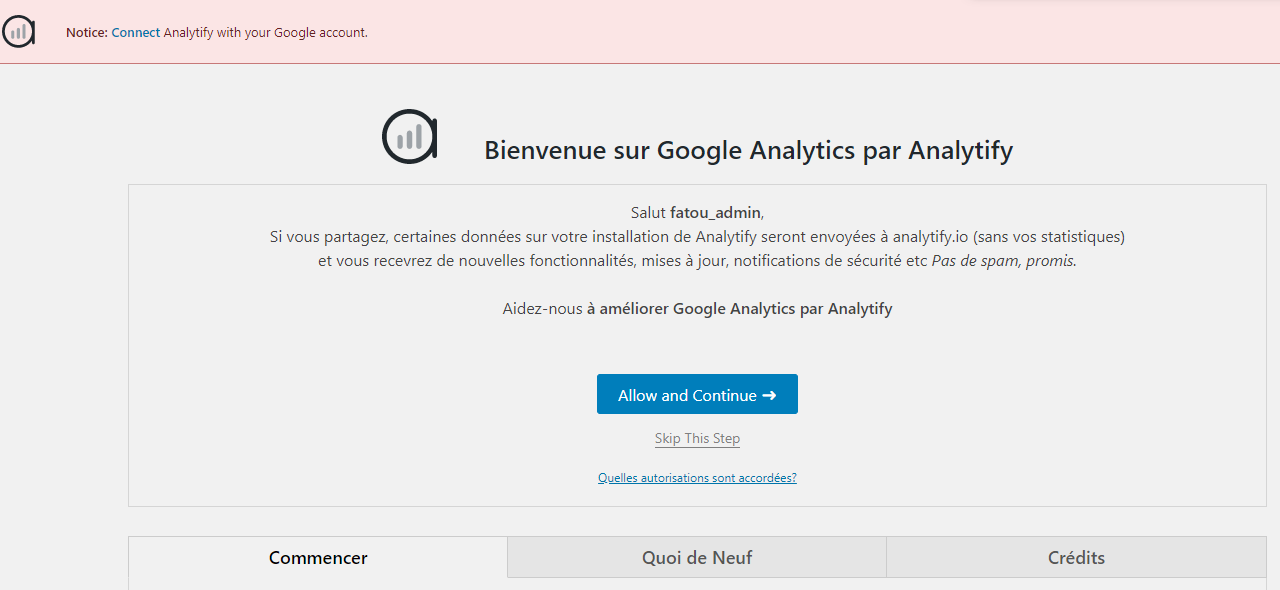
Task: Switch to the Commencer tab
Action: coord(318,557)
